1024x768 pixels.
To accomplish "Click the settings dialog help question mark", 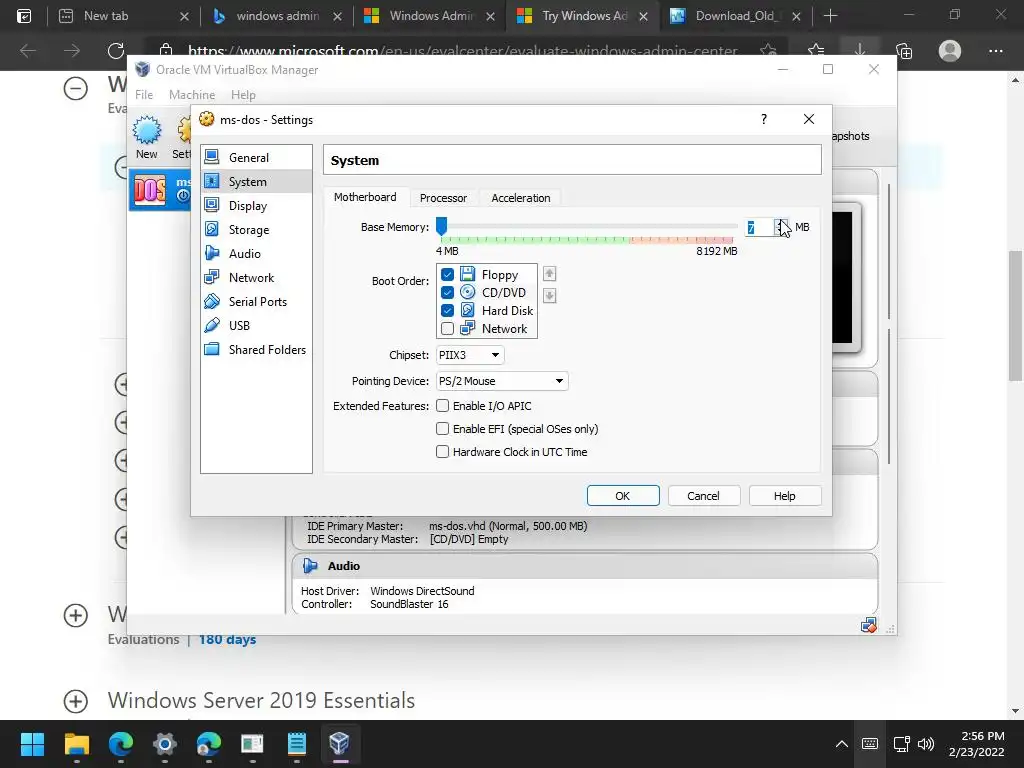I will 763,119.
